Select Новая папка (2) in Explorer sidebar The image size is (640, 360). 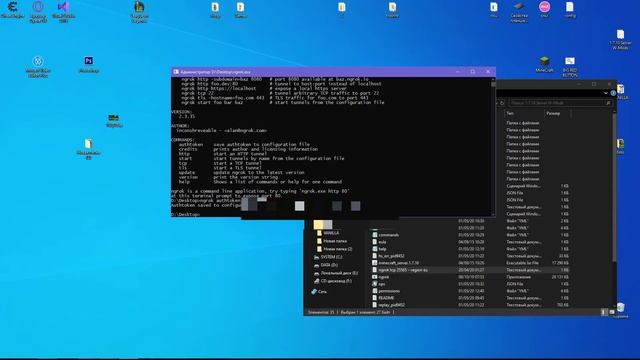[x=335, y=249]
